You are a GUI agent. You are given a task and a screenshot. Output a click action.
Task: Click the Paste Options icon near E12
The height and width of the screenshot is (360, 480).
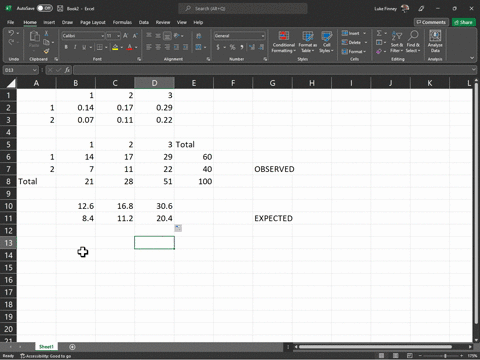pos(178,228)
